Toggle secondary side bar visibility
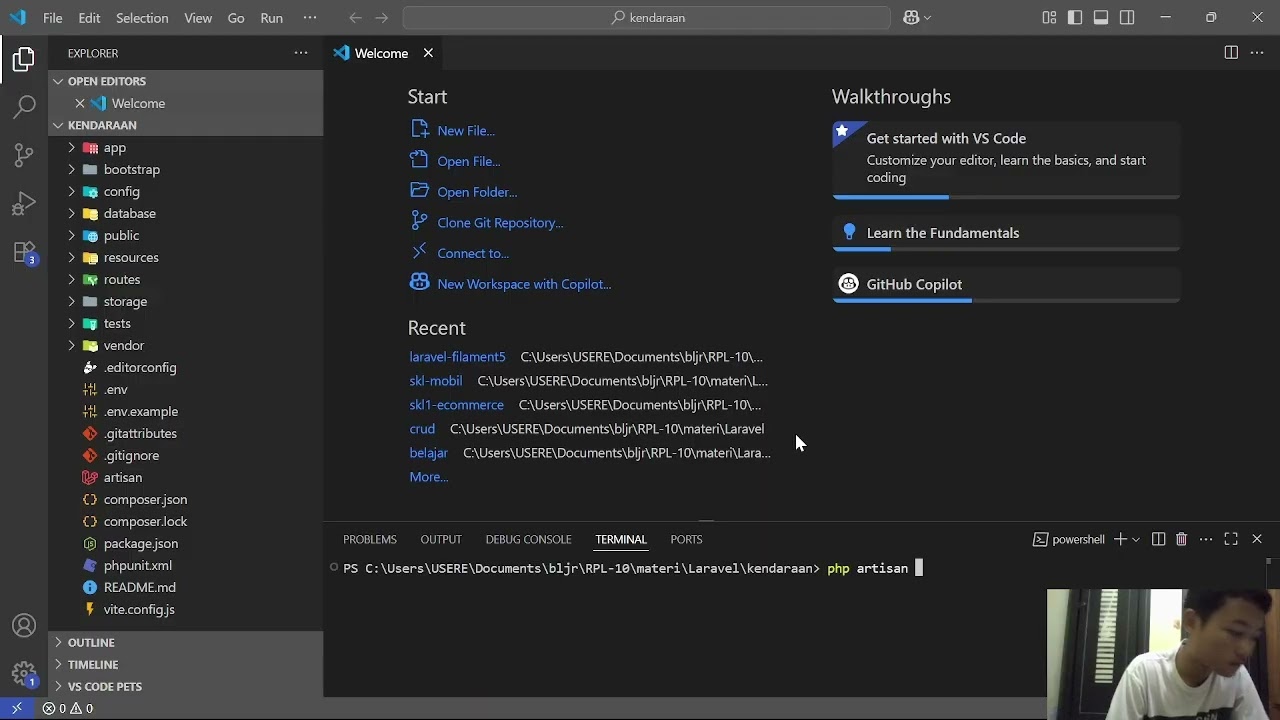The image size is (1280, 720). coord(1127,17)
